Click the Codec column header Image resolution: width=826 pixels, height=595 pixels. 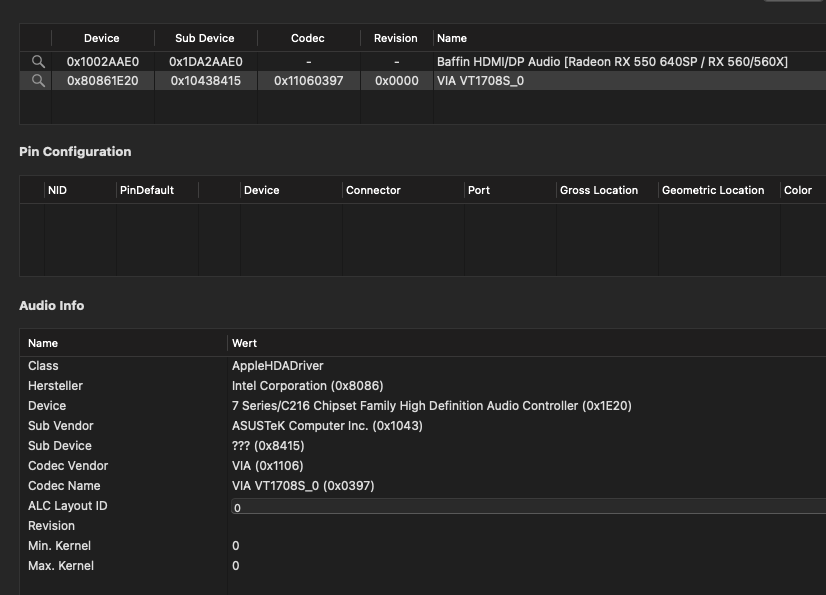(x=308, y=38)
